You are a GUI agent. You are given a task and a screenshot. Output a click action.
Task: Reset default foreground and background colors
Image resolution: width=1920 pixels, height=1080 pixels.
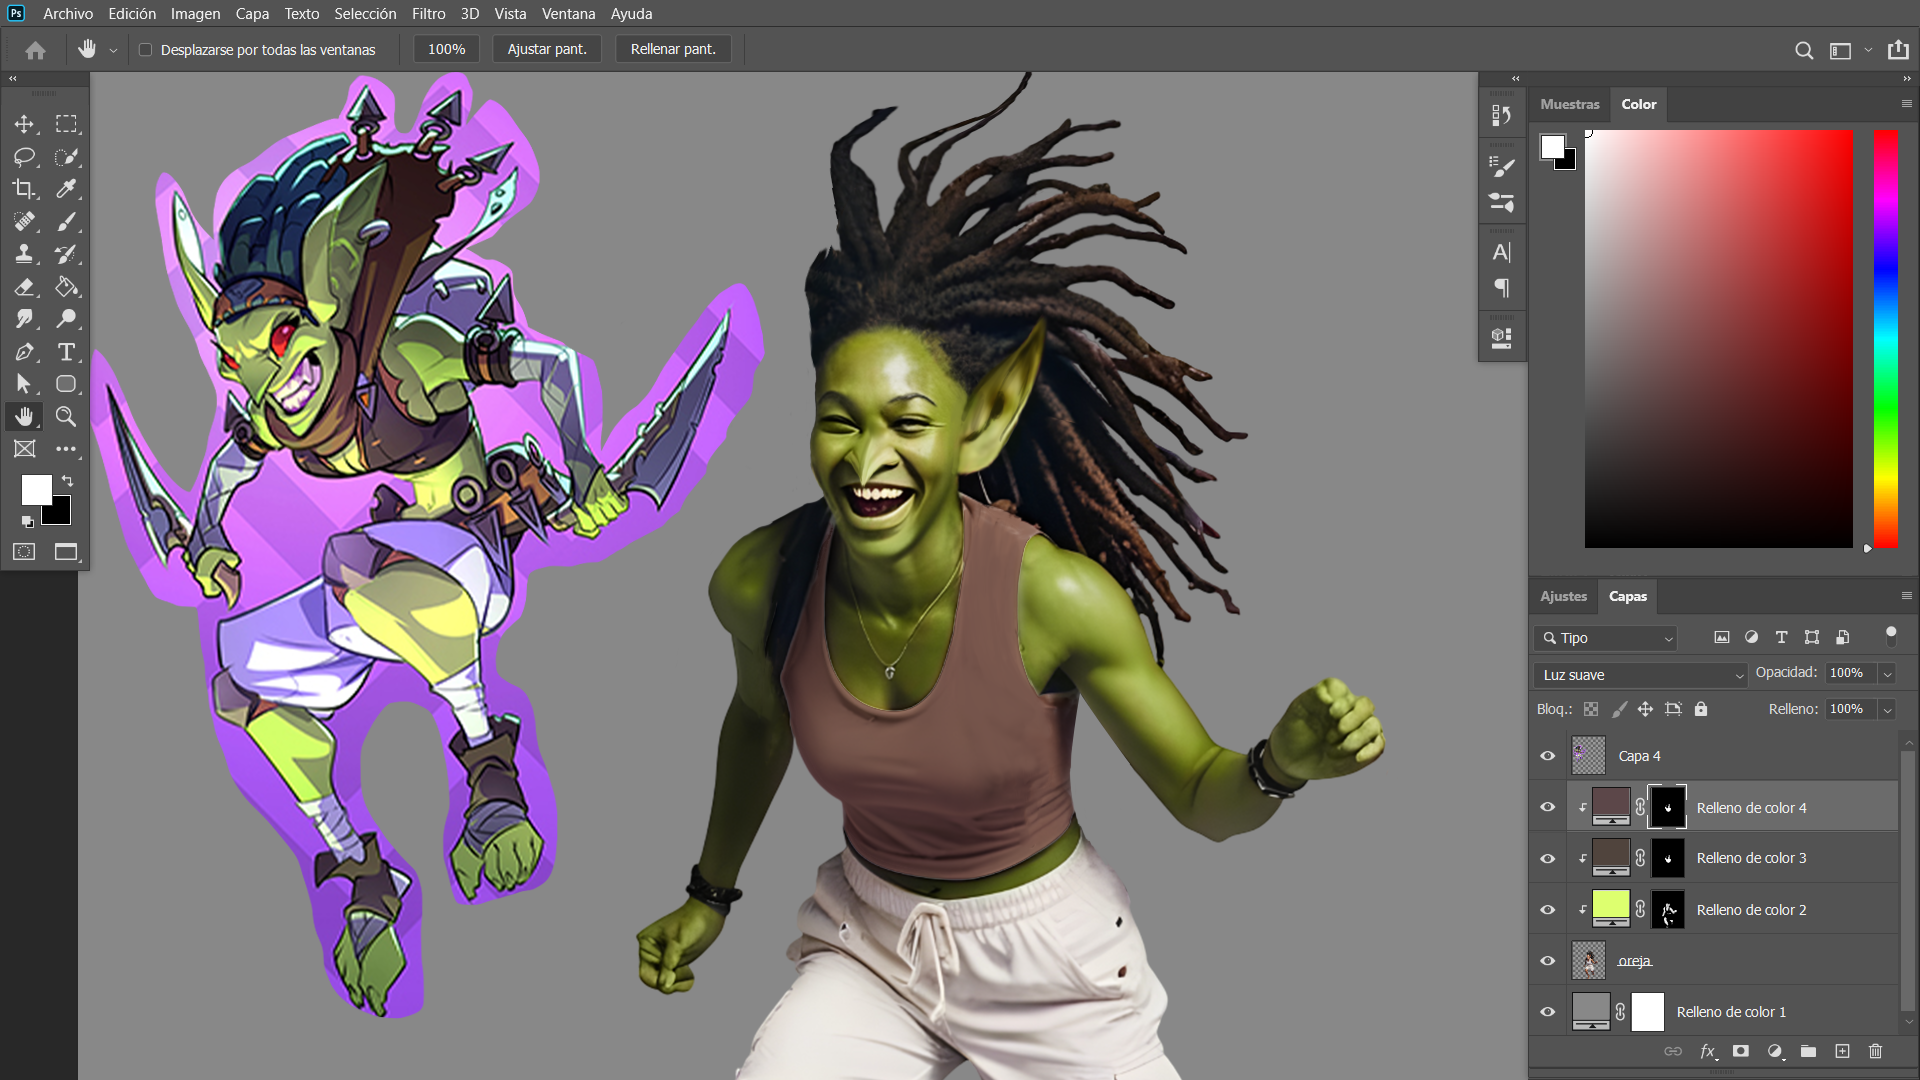27,521
